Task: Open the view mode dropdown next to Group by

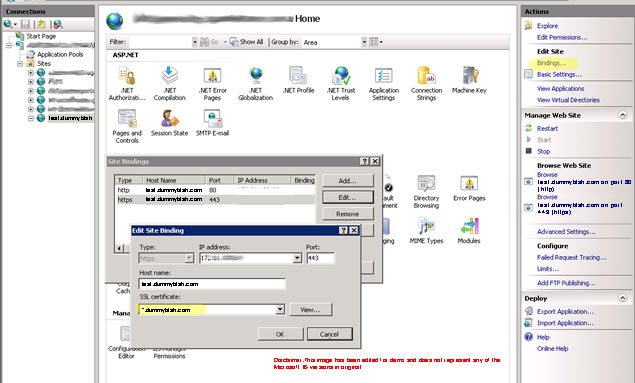Action: 376,42
